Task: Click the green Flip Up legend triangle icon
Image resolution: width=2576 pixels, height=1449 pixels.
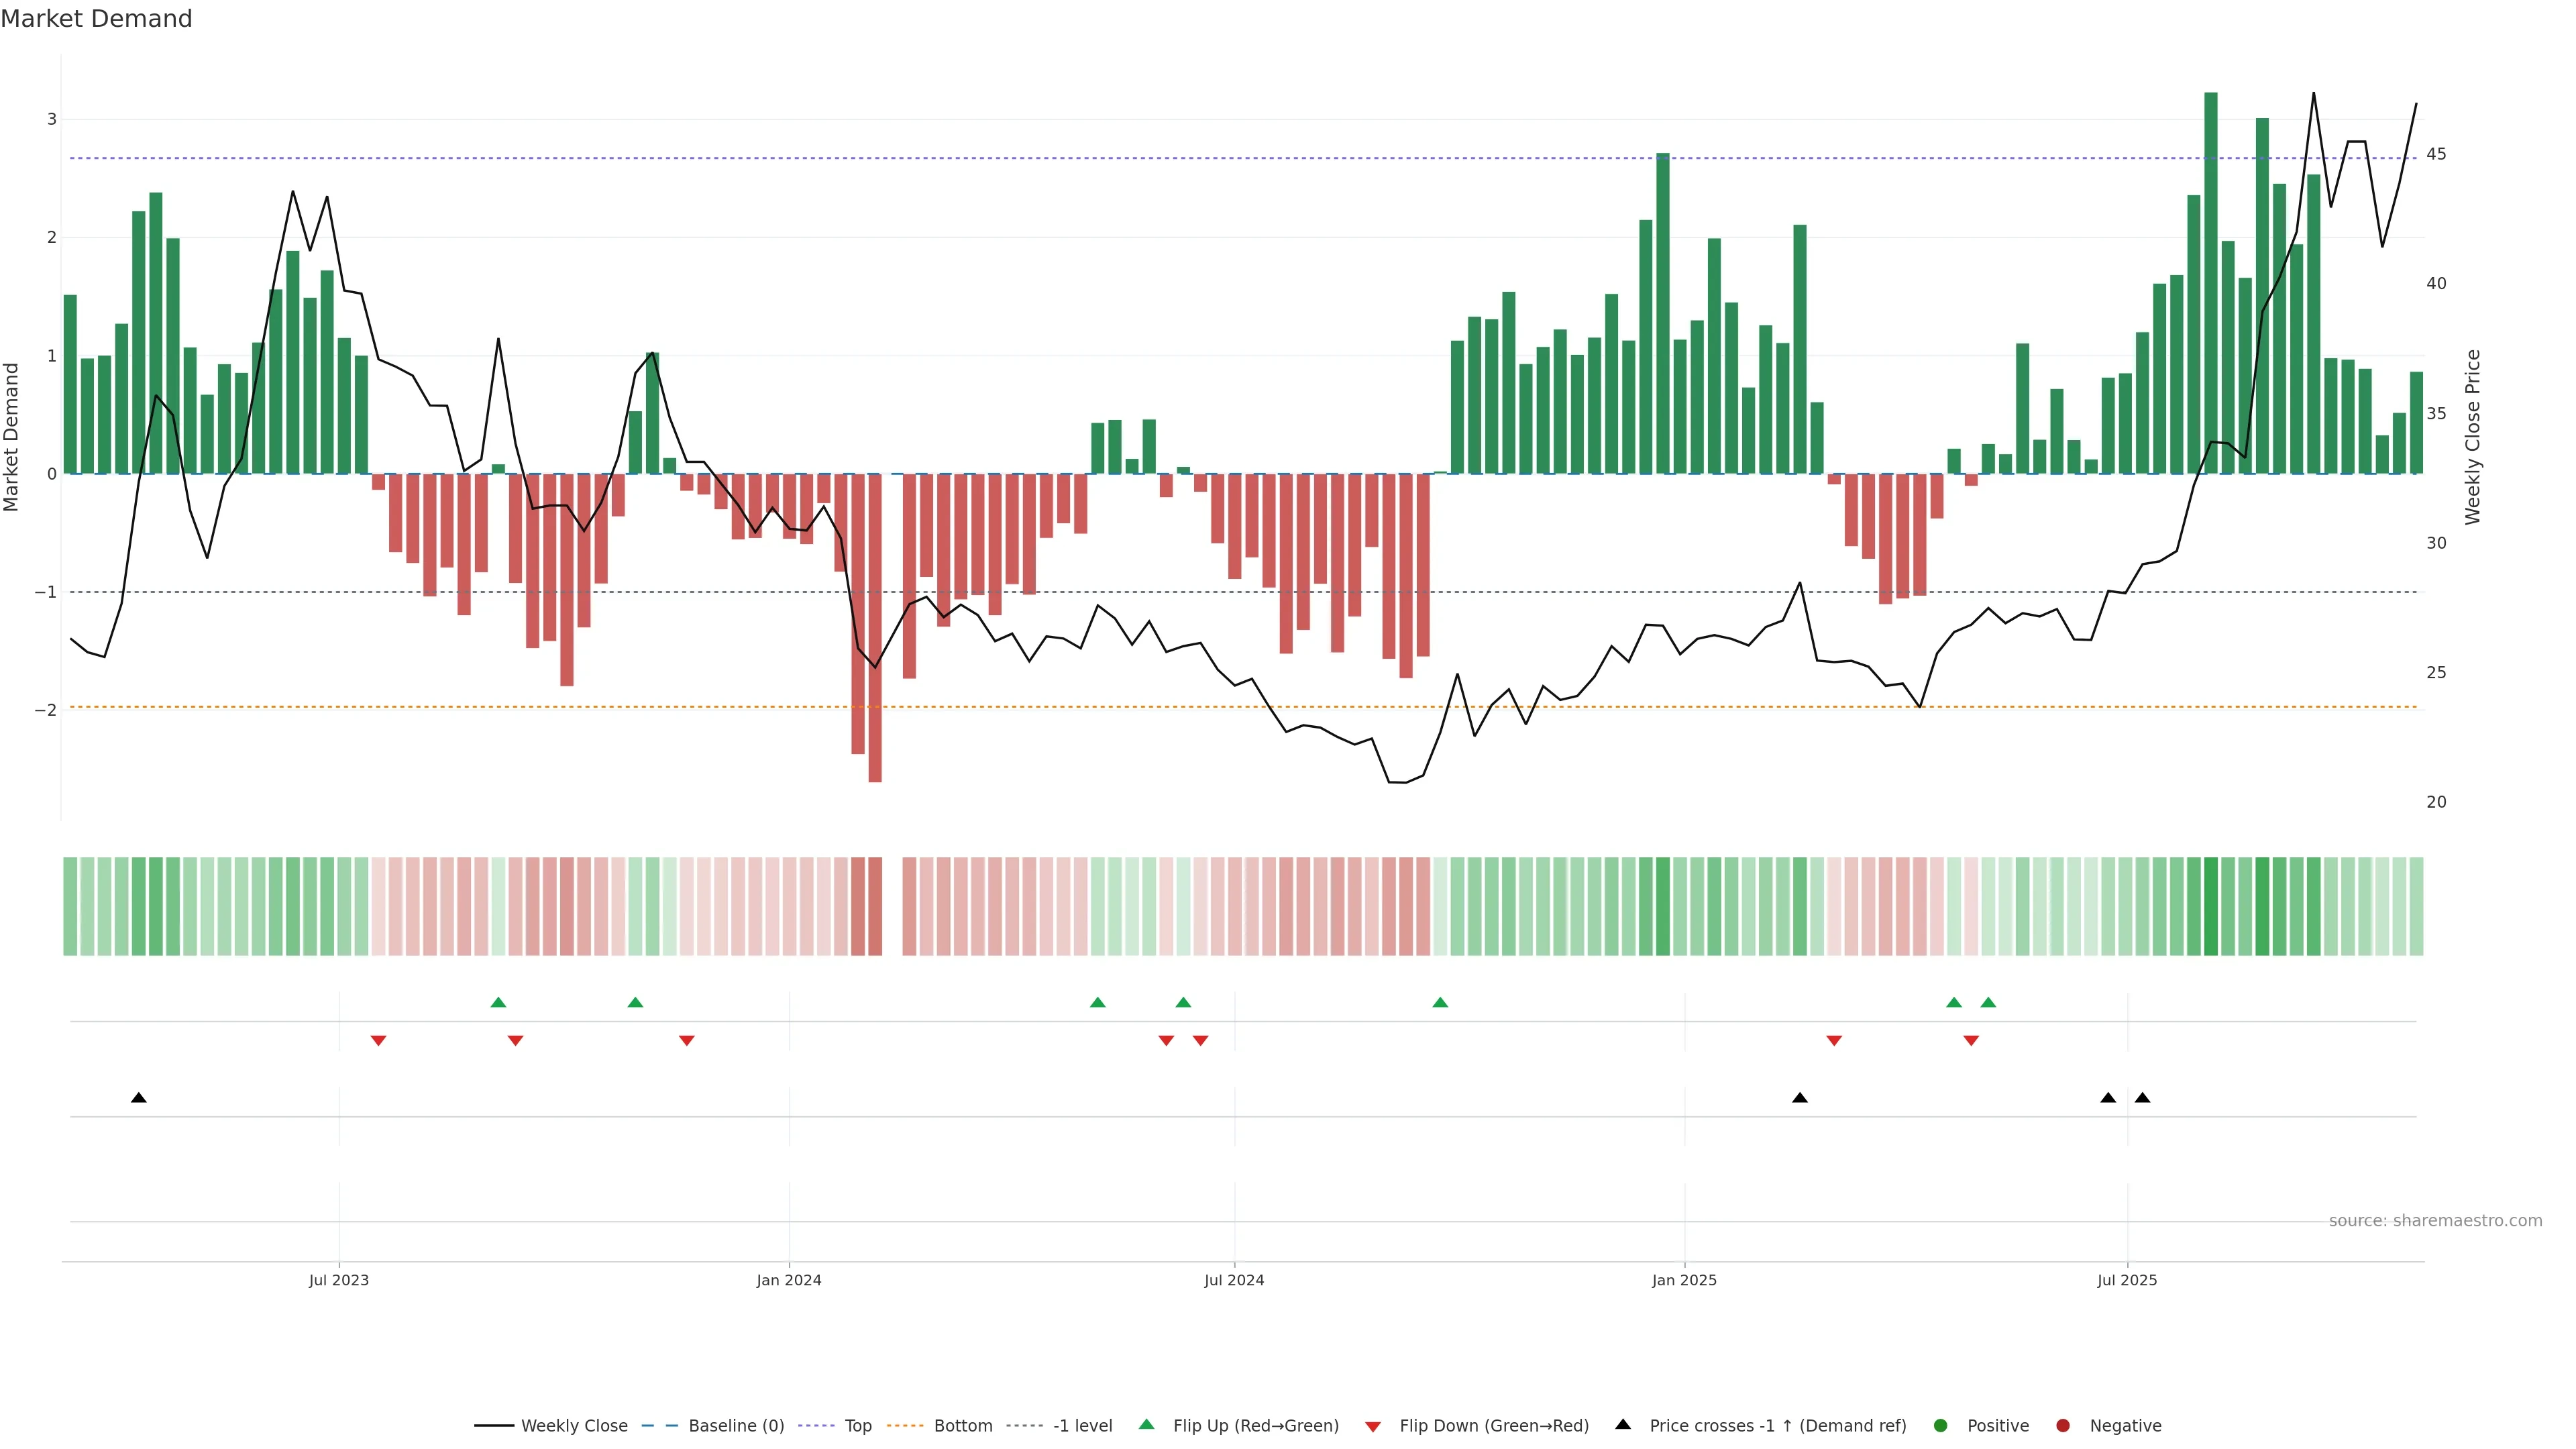Action: click(x=1147, y=1425)
